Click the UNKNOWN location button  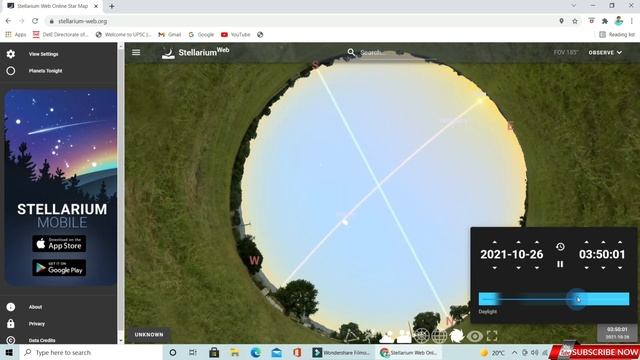(149, 334)
